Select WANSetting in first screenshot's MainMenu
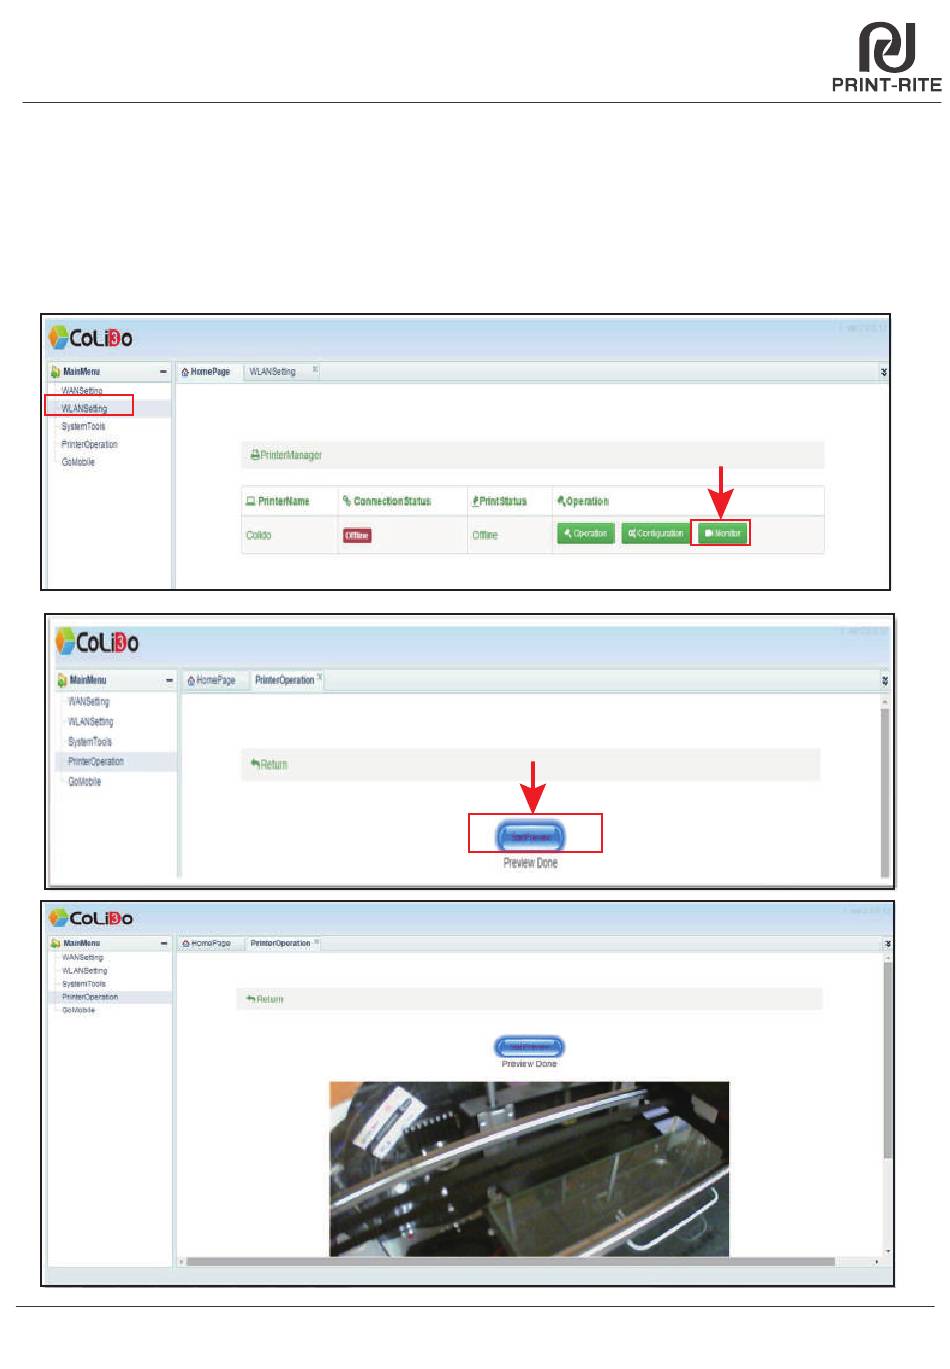 click(x=82, y=390)
